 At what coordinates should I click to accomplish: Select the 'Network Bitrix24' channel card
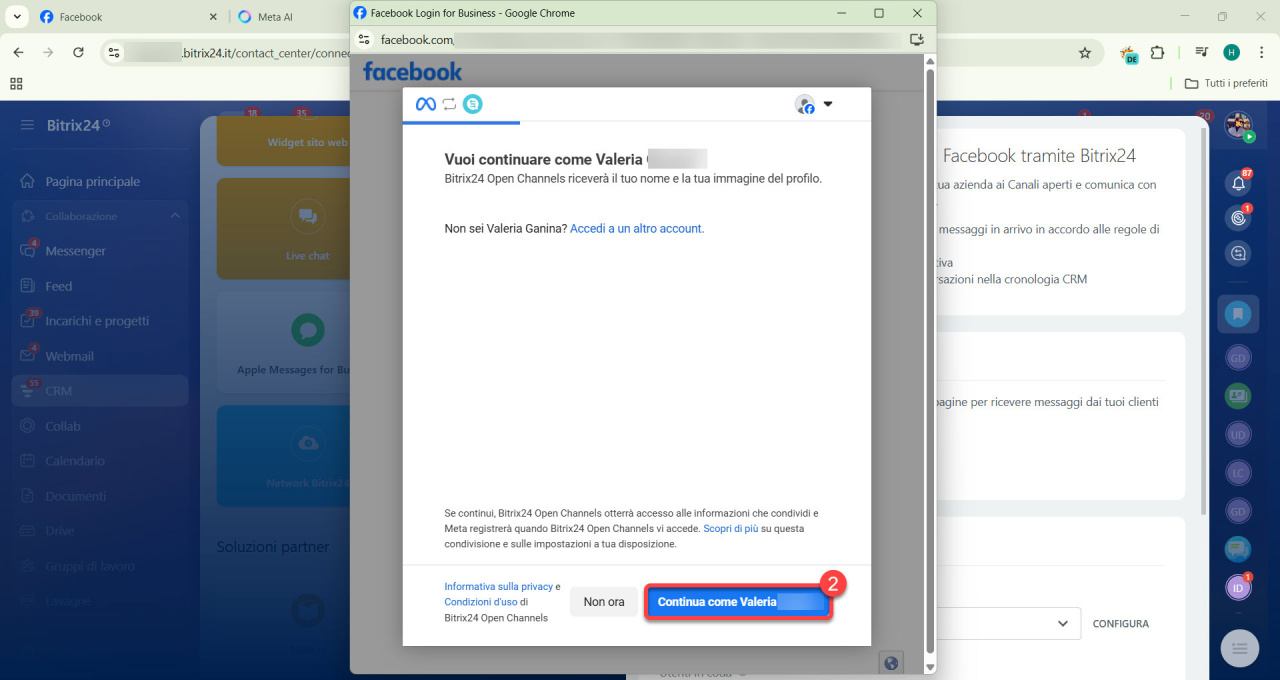click(x=283, y=455)
